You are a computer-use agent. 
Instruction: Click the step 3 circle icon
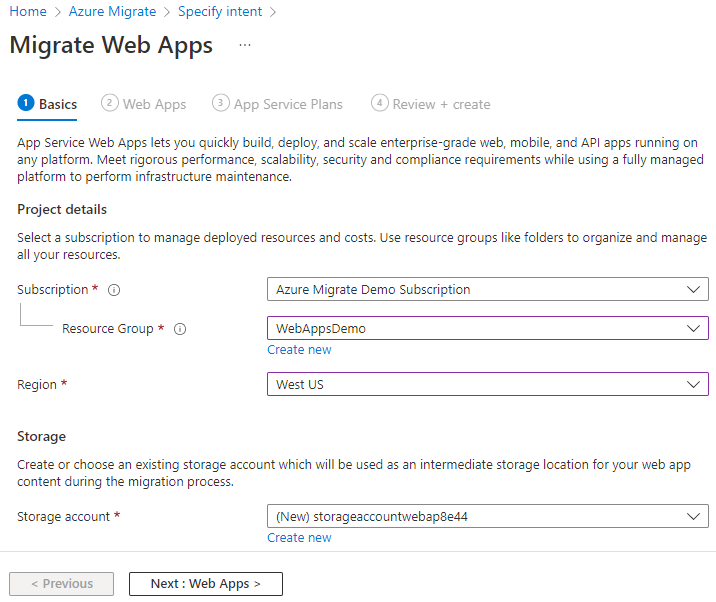click(x=221, y=103)
